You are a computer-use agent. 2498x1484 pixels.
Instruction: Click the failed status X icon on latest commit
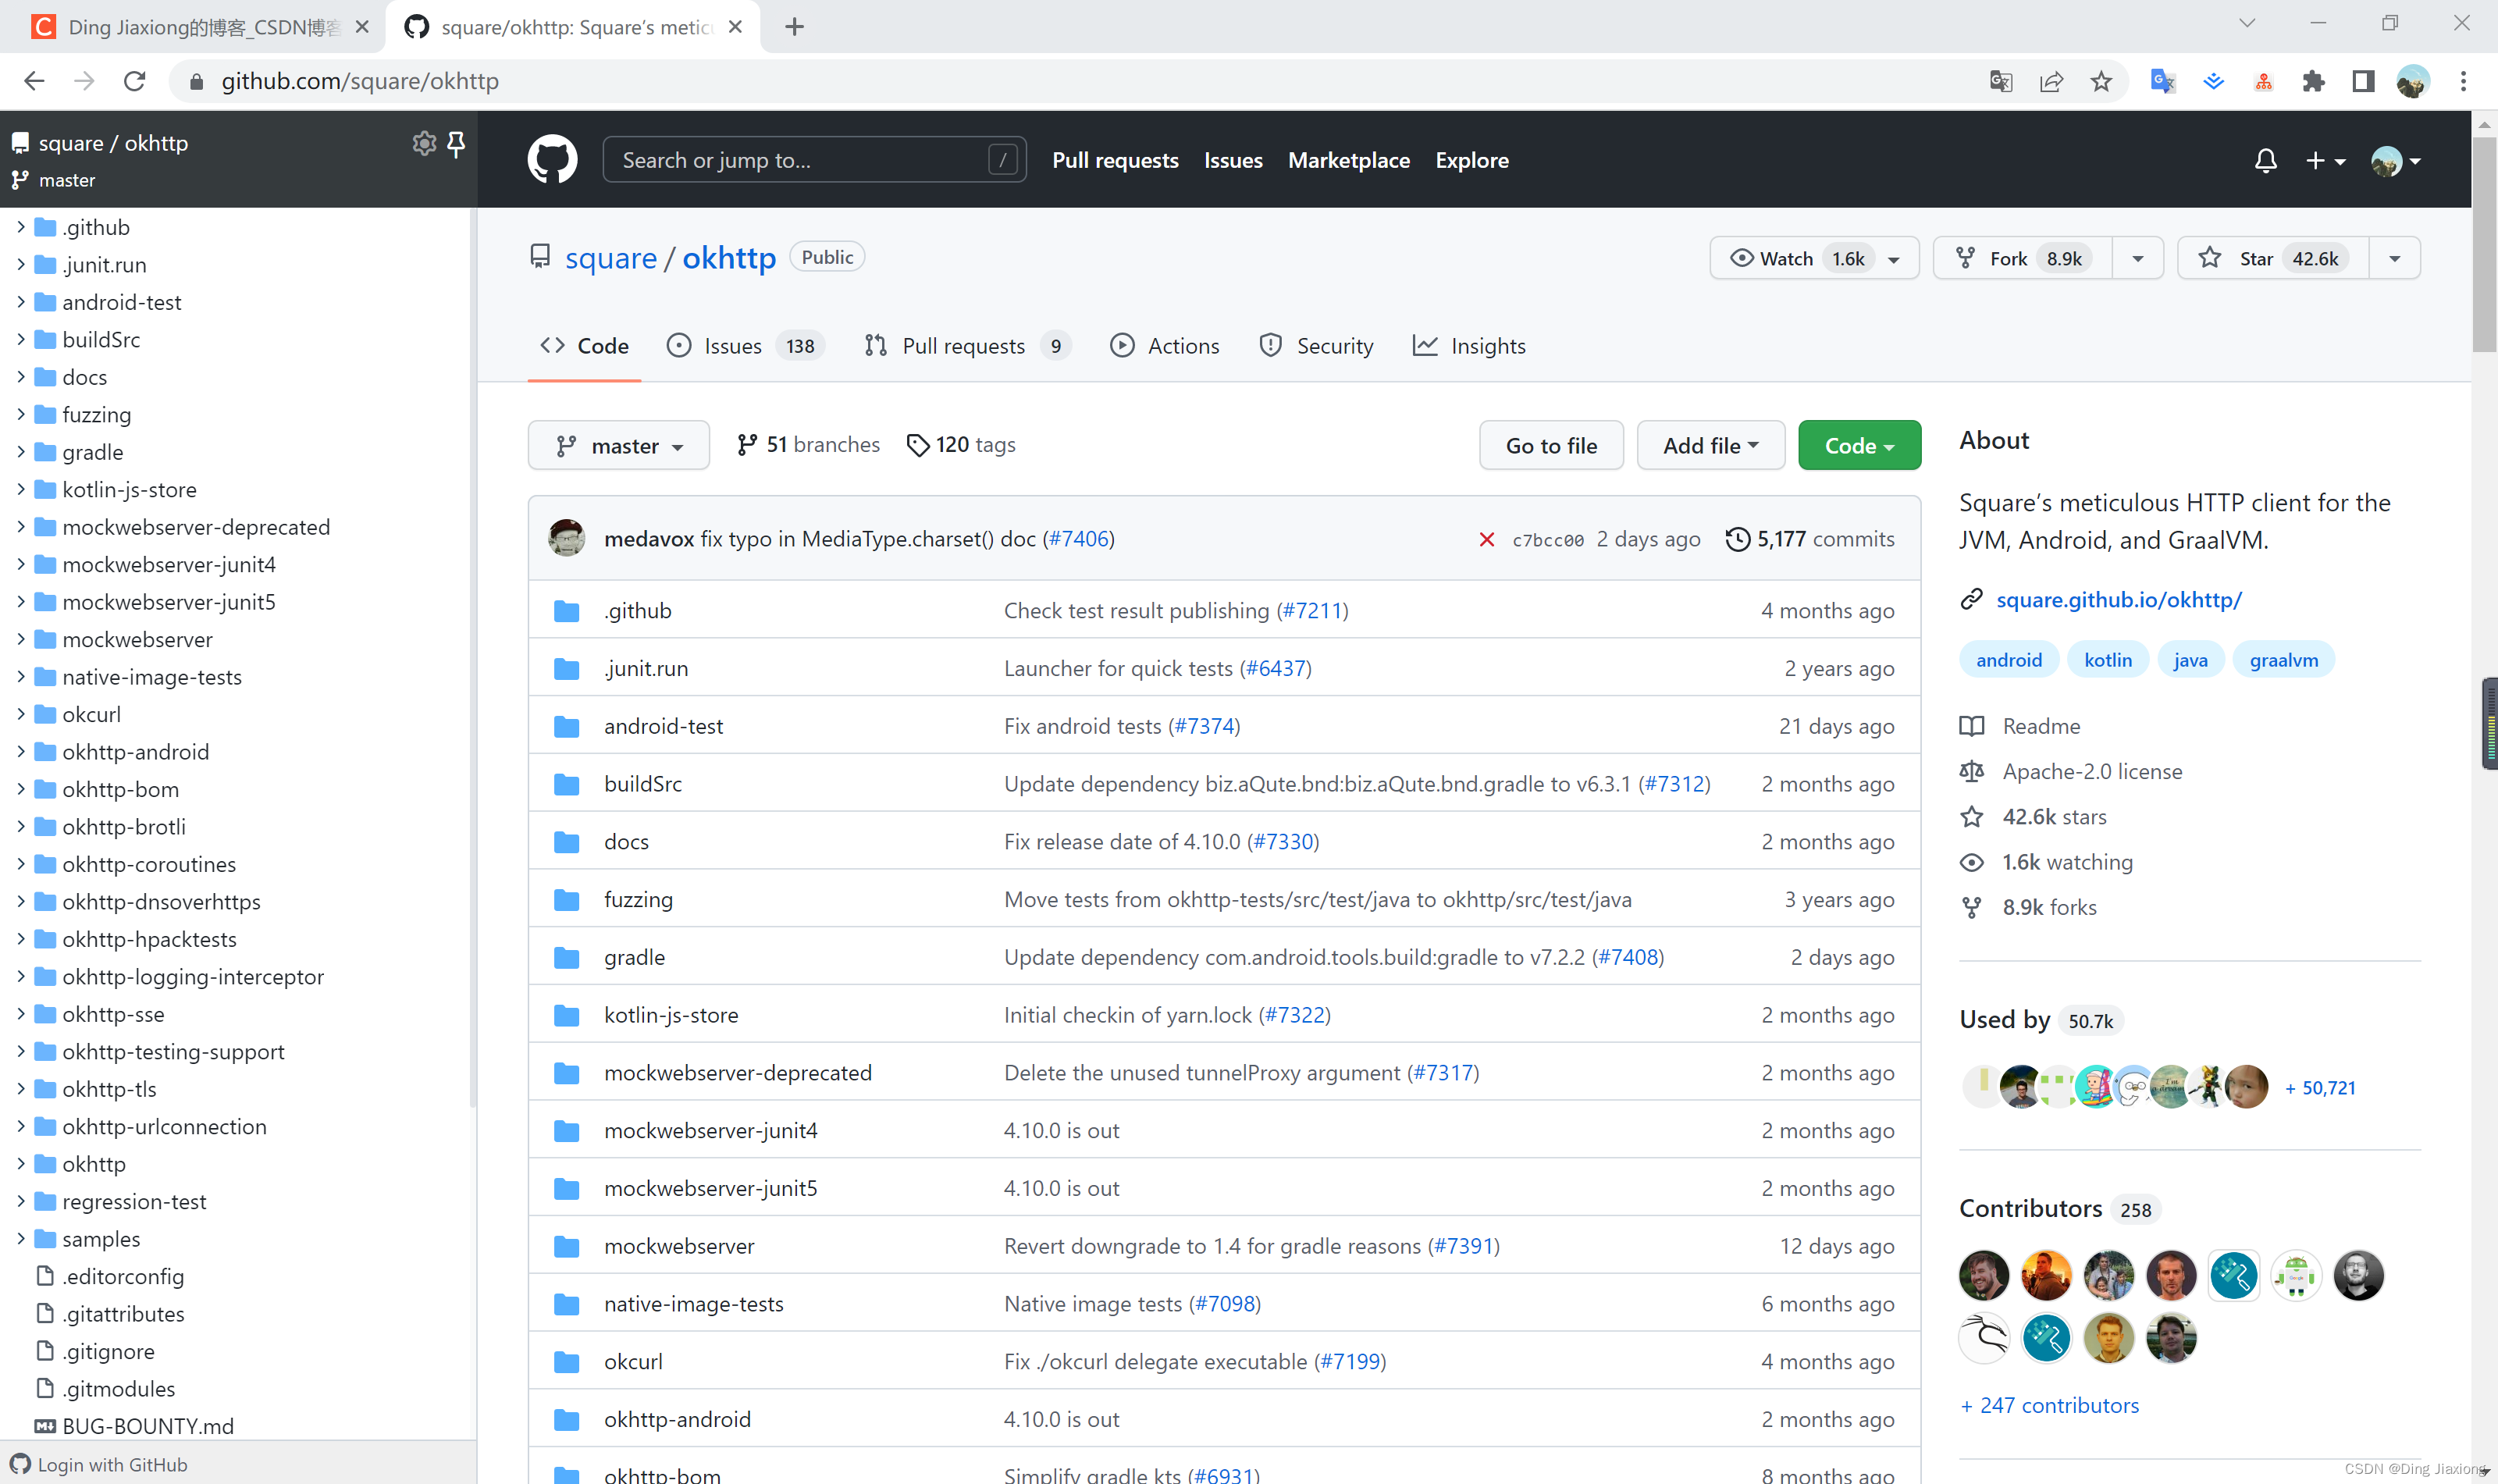[x=1486, y=539]
